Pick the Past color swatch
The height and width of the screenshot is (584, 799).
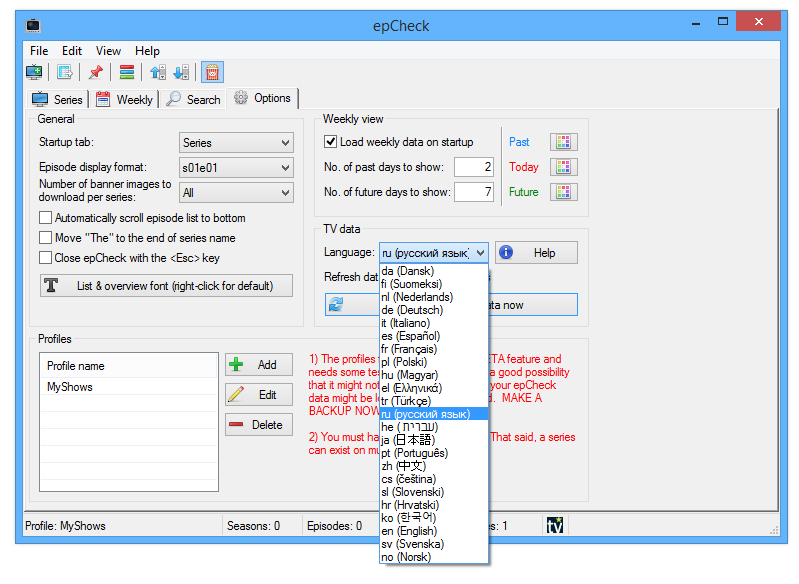click(x=564, y=142)
